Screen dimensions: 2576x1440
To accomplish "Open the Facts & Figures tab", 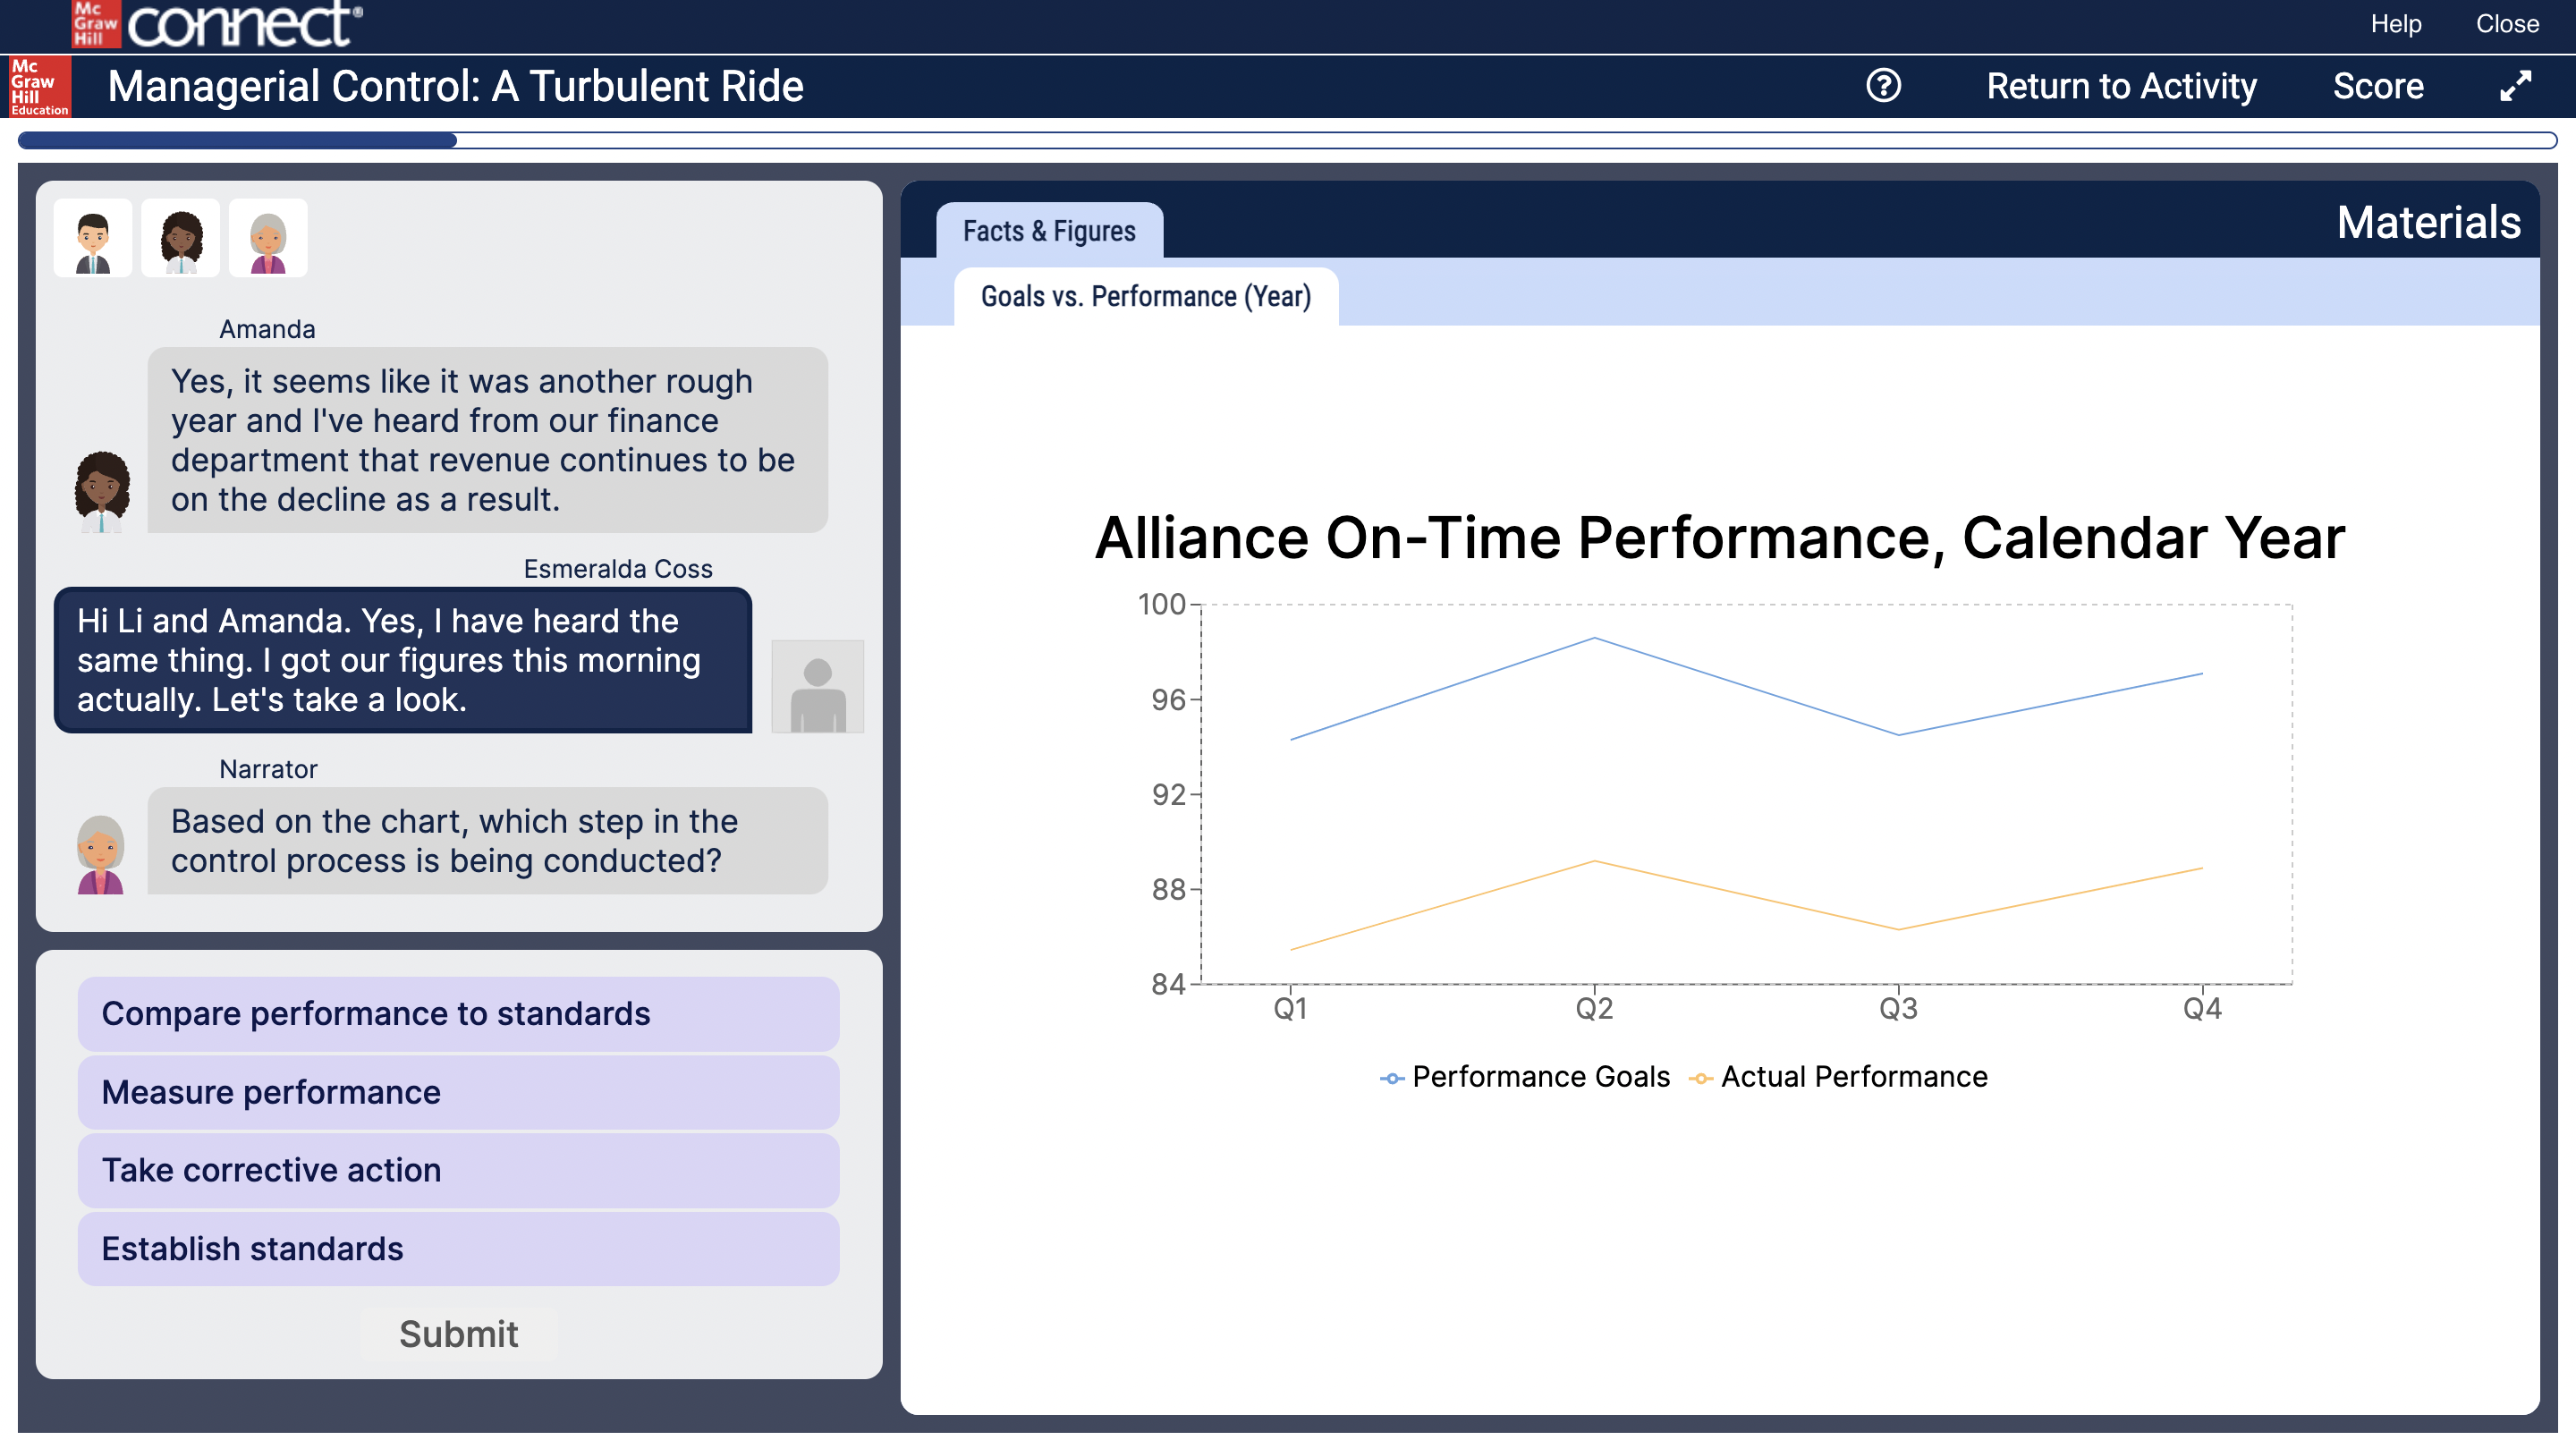I will [1048, 231].
